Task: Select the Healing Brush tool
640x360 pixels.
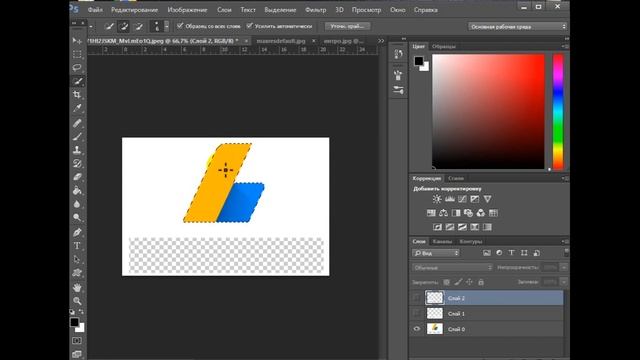Action: point(77,123)
